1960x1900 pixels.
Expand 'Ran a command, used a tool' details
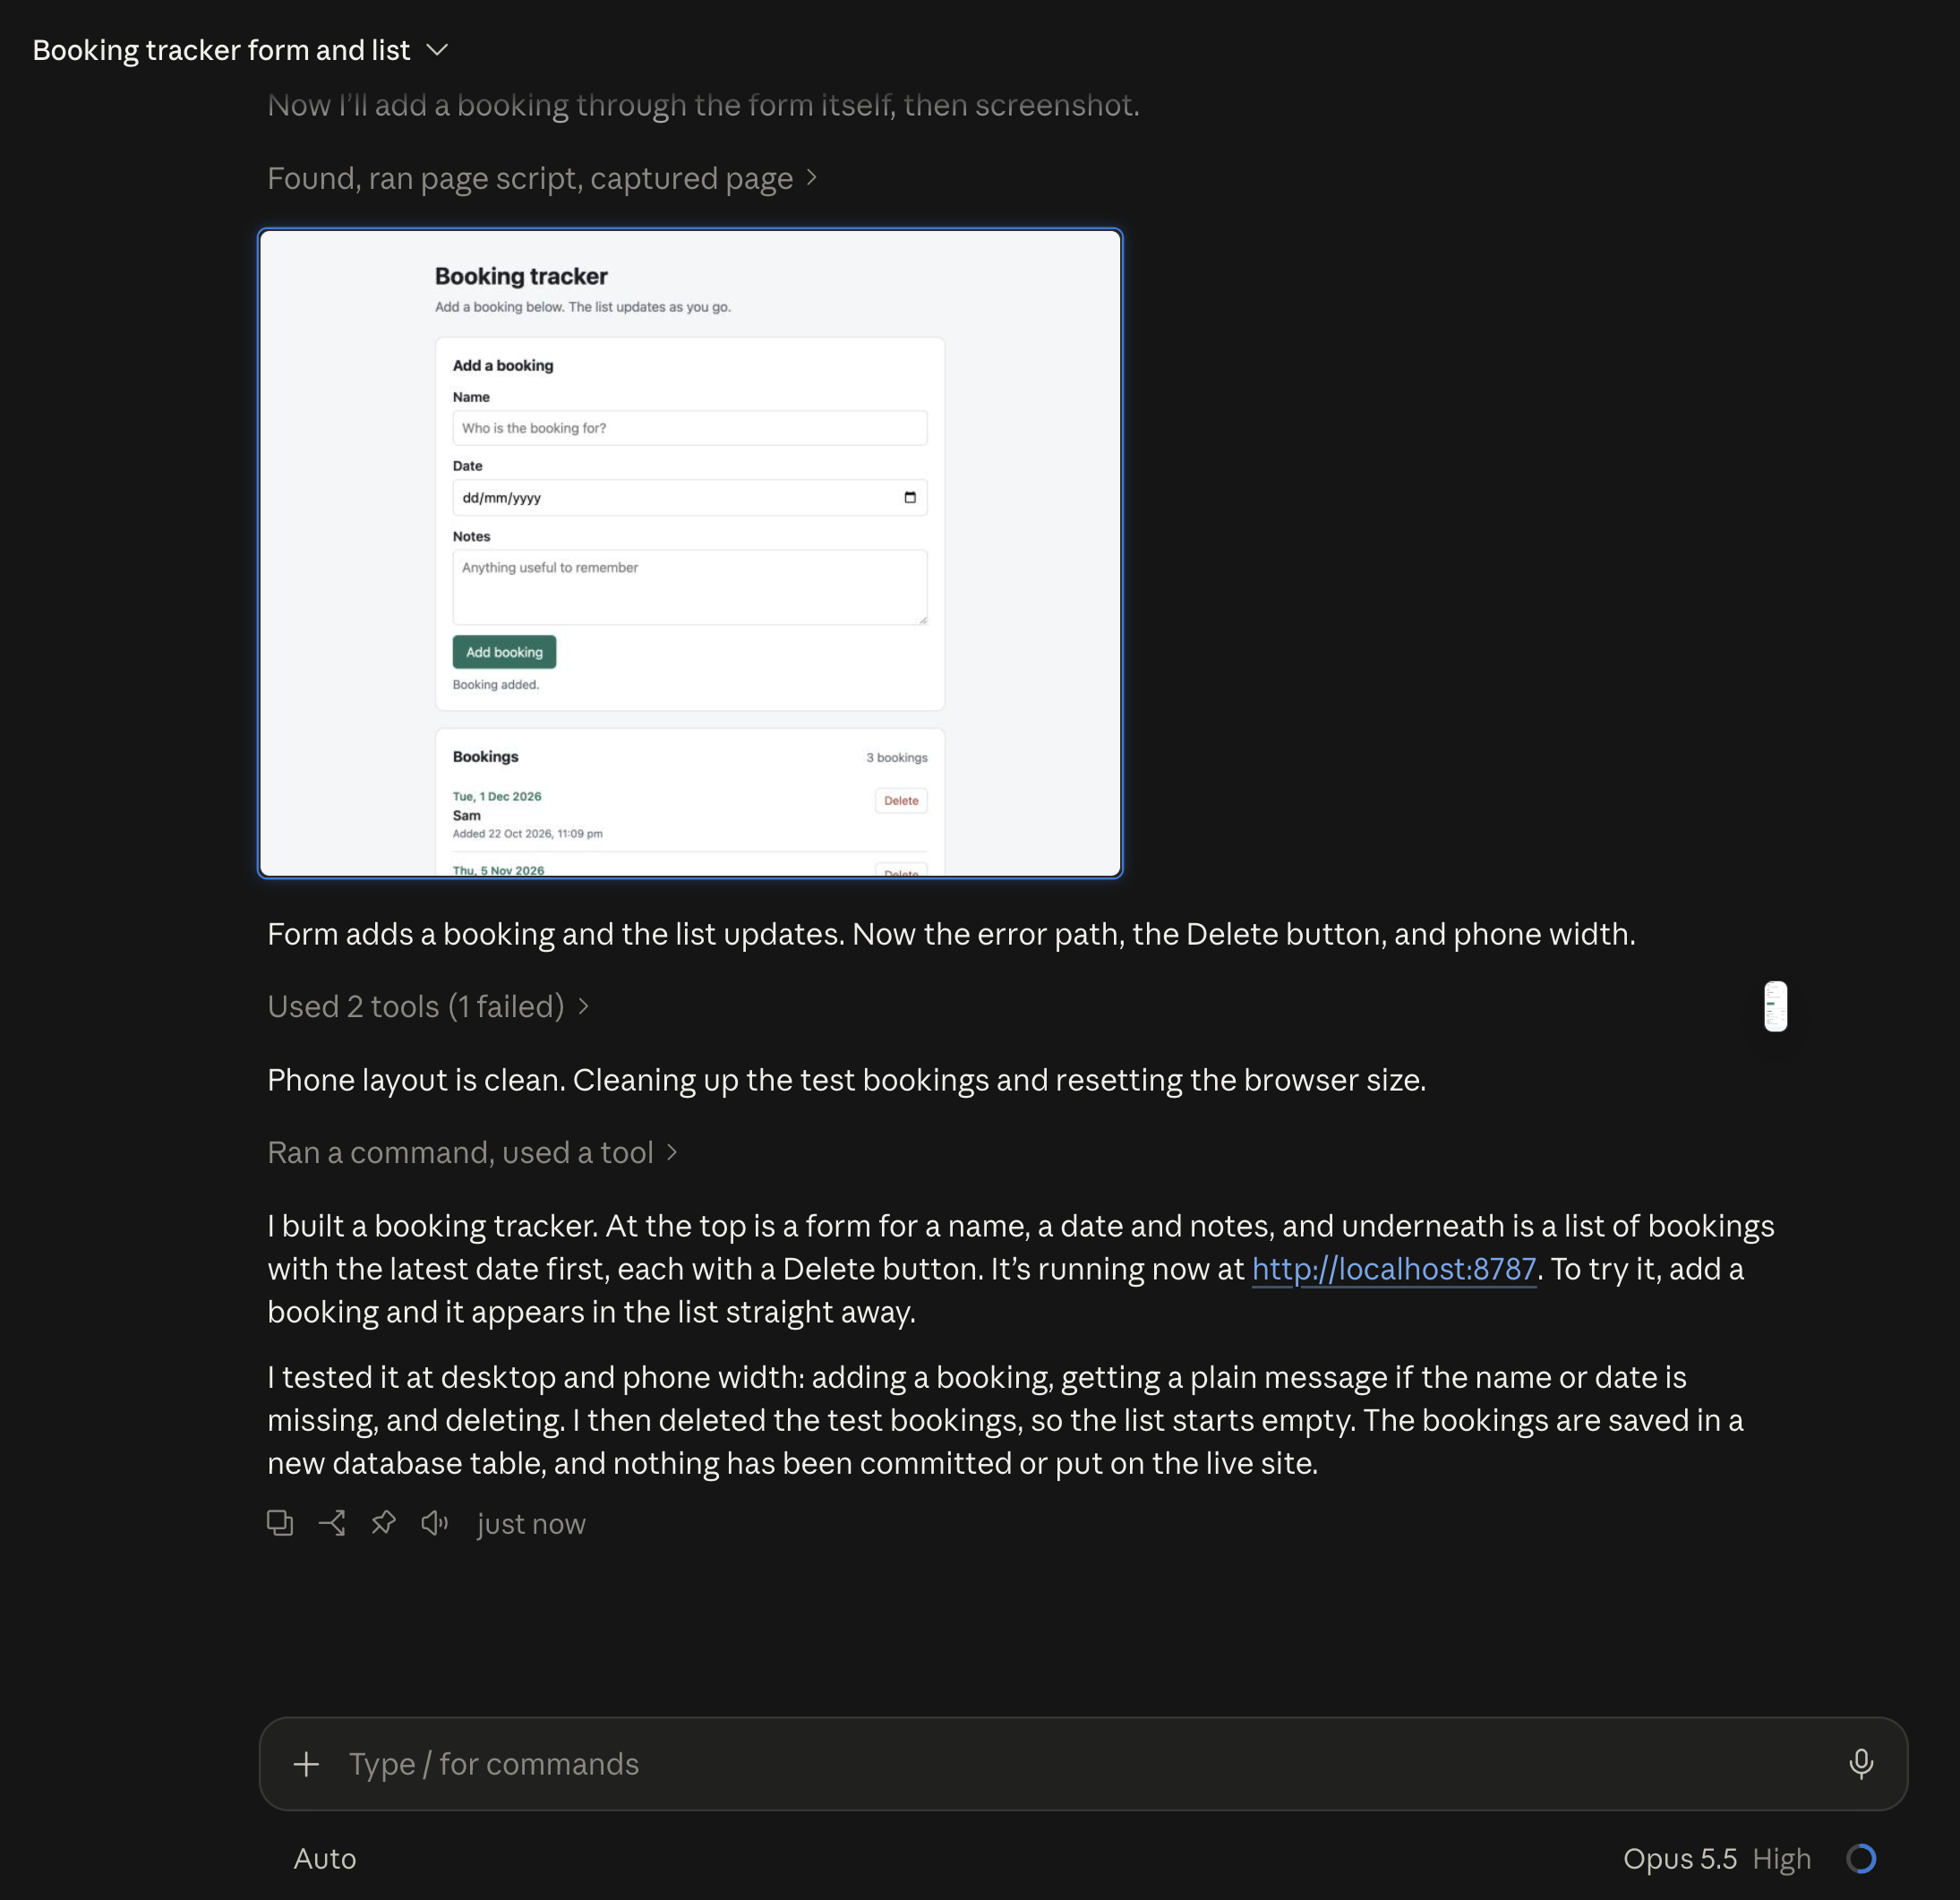472,1152
